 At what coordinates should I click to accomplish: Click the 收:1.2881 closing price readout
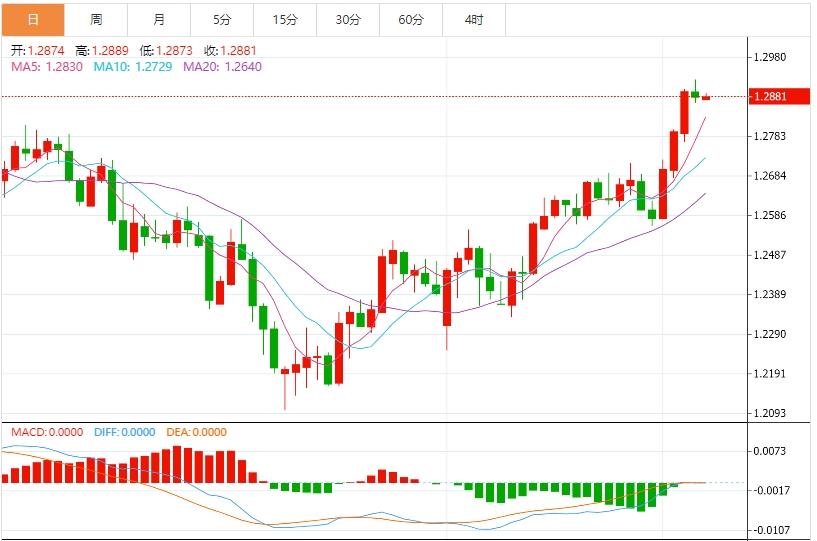[x=230, y=51]
